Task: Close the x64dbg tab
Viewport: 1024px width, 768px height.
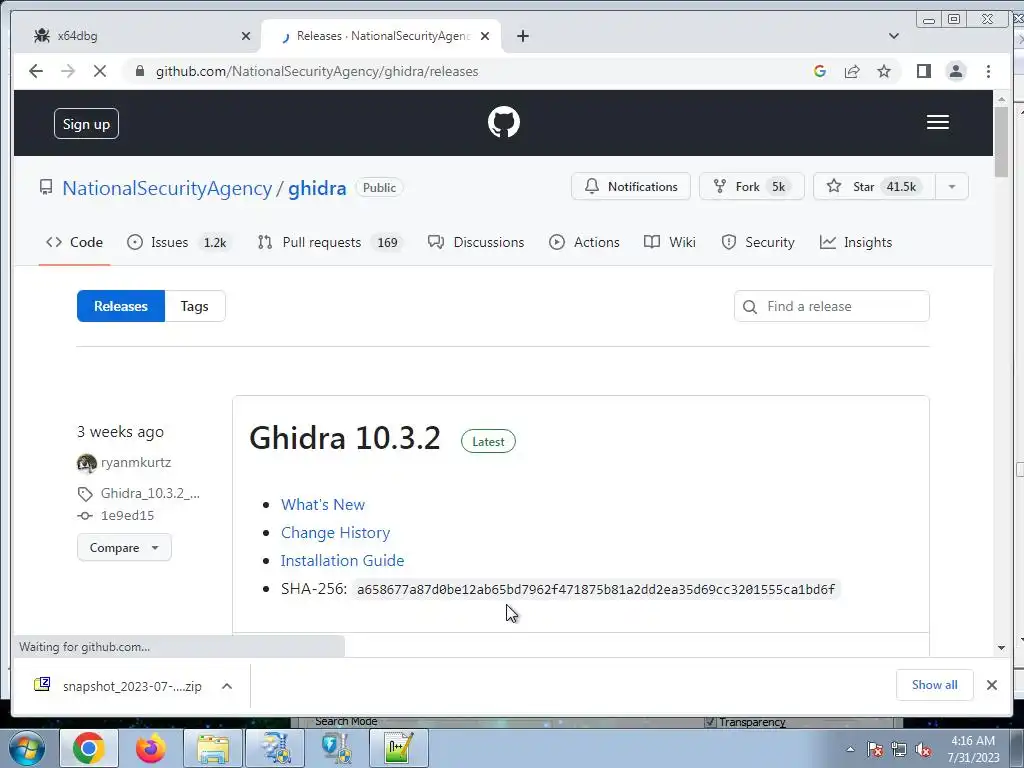Action: pos(246,36)
